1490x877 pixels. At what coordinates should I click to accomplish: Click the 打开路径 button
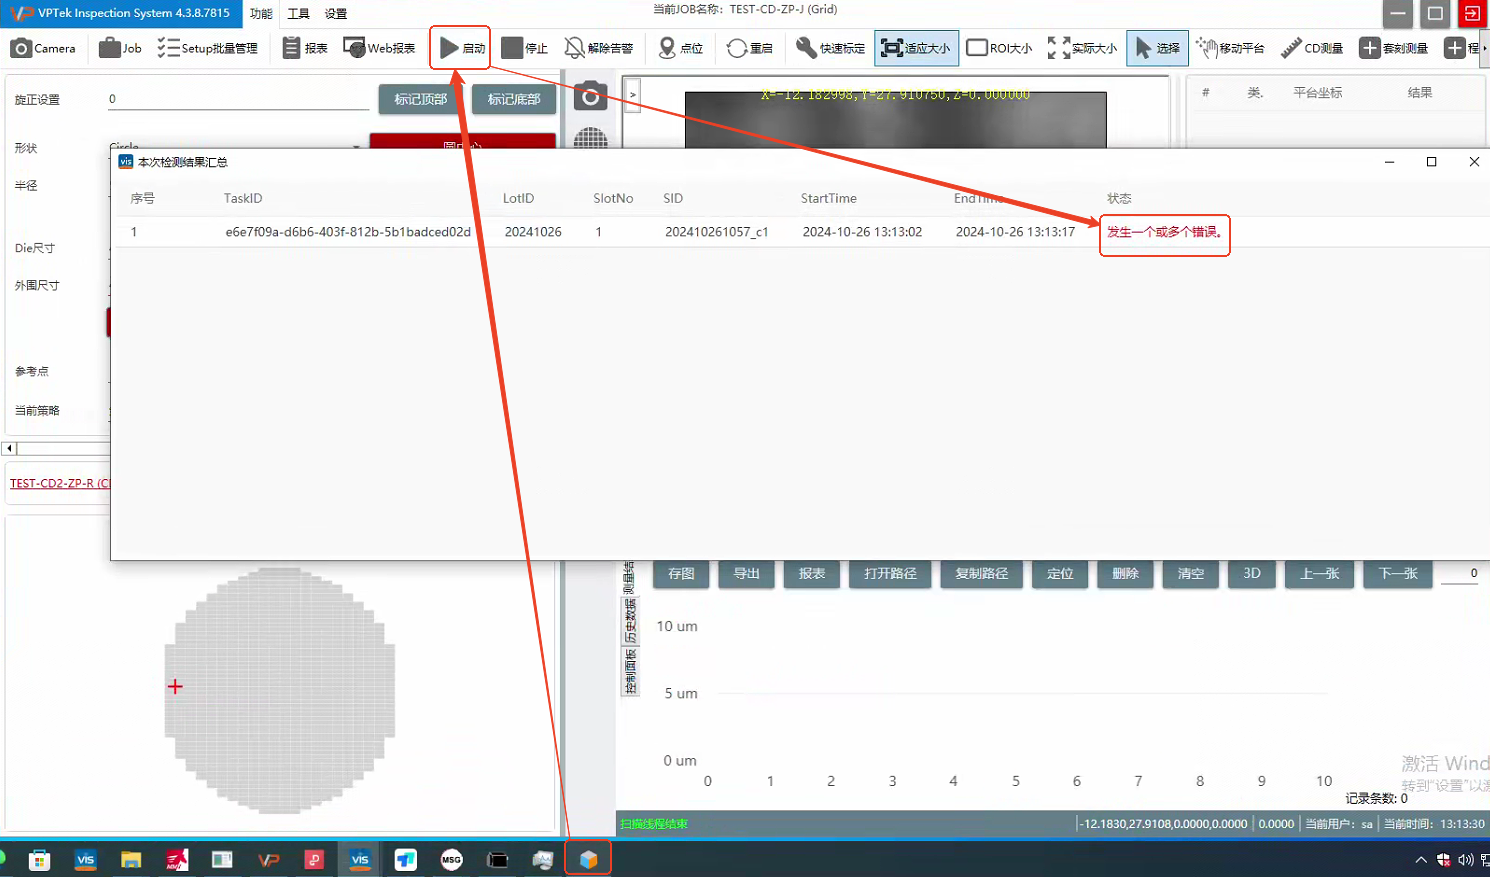(x=890, y=574)
